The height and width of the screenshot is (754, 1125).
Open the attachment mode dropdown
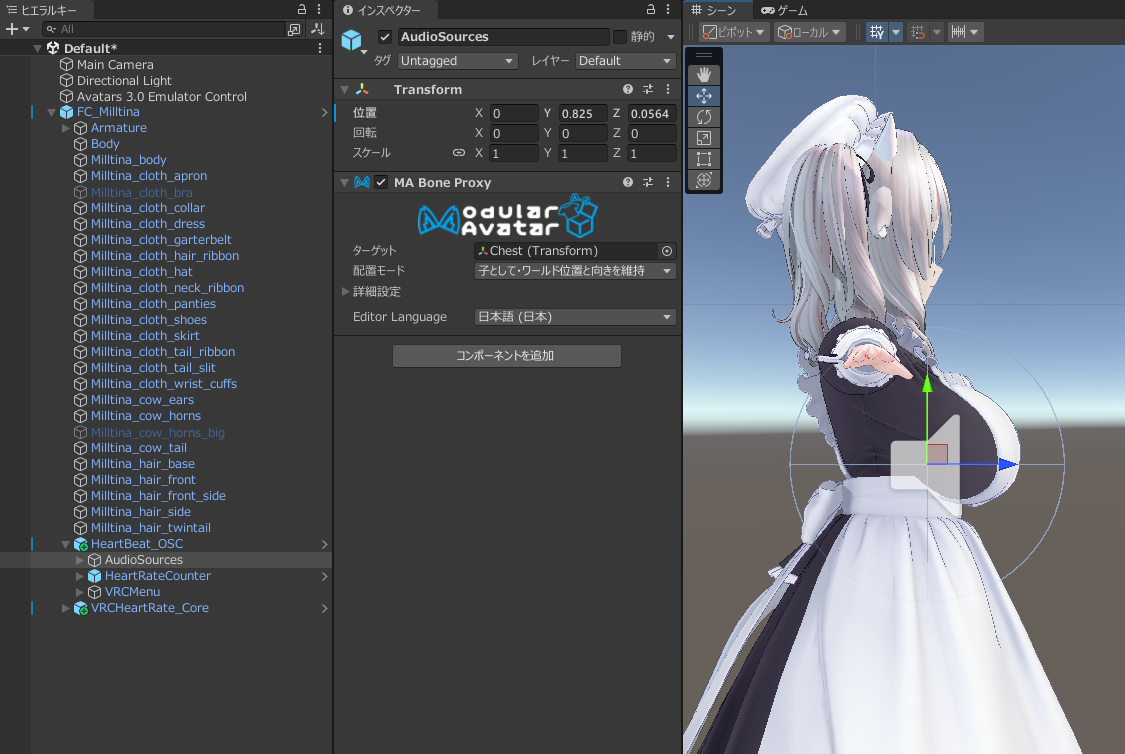coord(575,270)
